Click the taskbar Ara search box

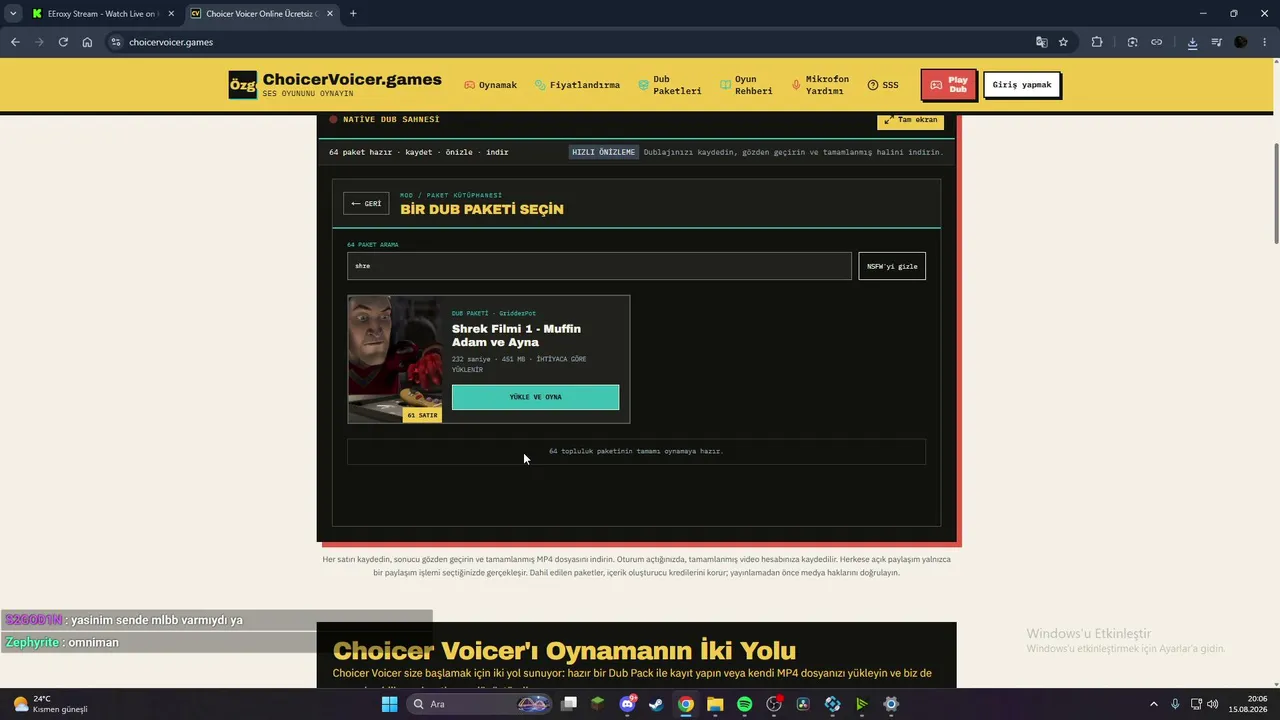click(480, 704)
